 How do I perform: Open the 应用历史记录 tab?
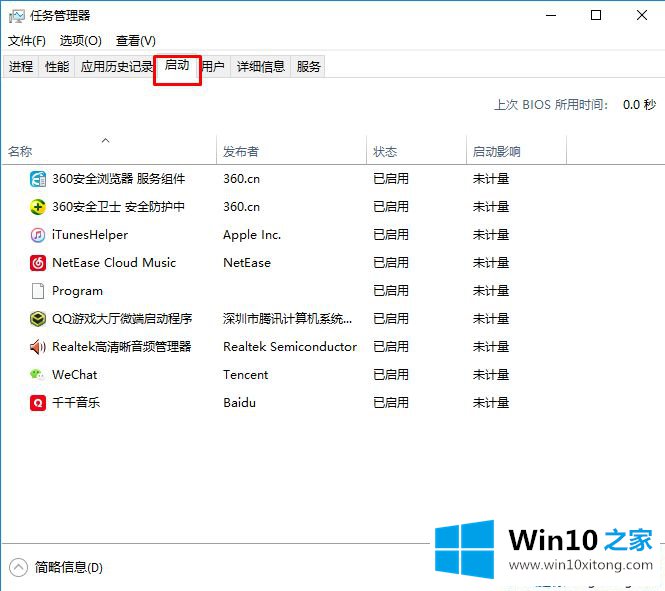(115, 66)
